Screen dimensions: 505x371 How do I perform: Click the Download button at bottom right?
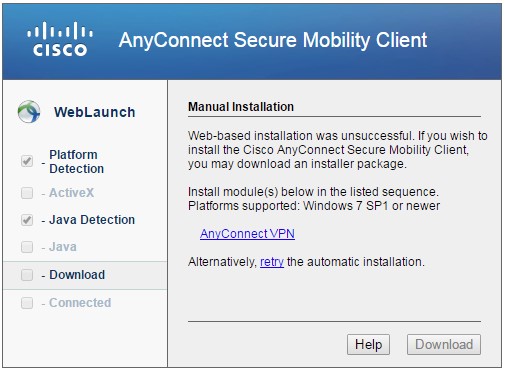(444, 344)
